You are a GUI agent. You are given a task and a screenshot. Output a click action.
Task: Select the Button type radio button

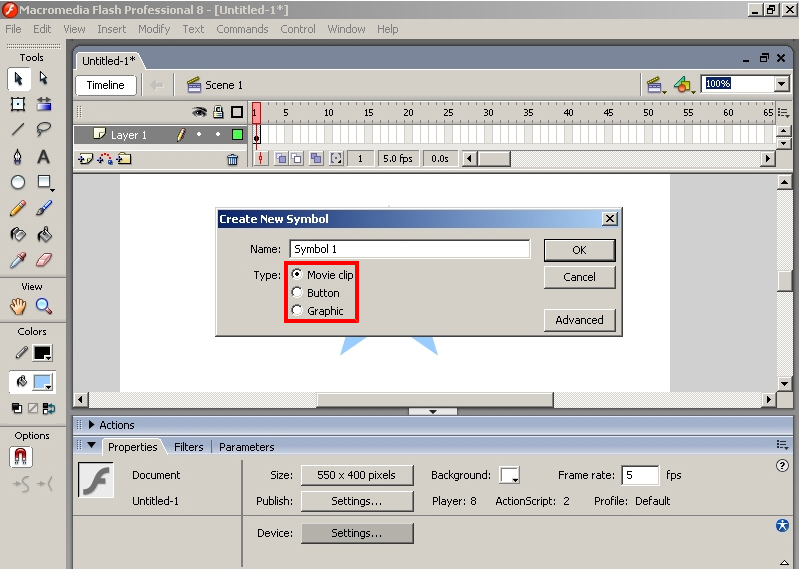coord(297,292)
